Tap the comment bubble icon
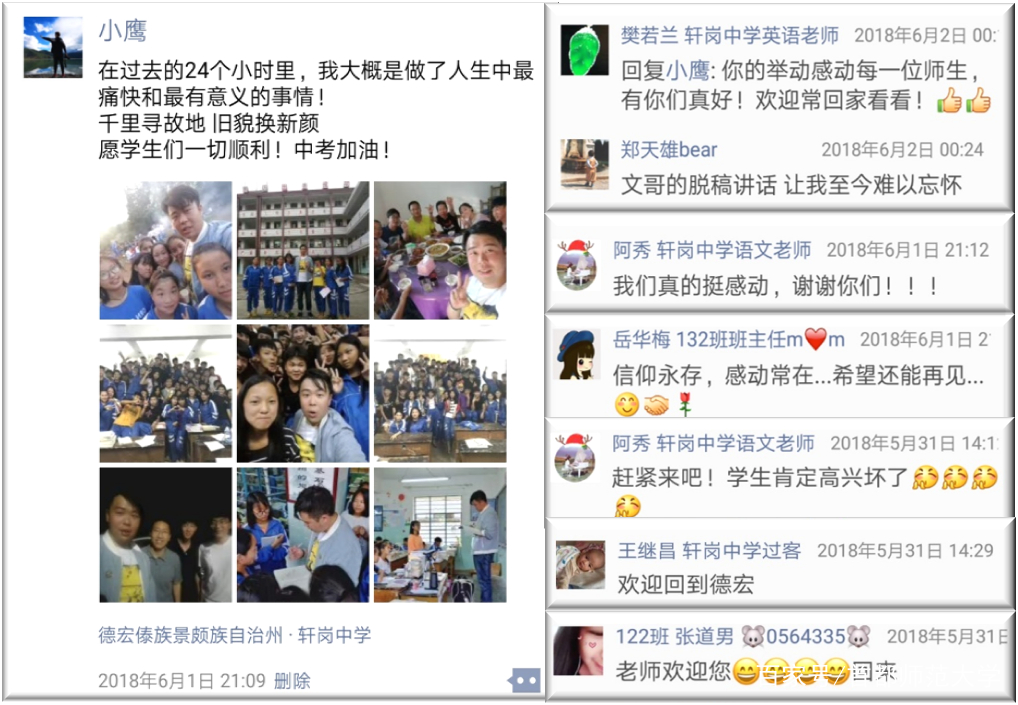The width and height of the screenshot is (1018, 705). tap(525, 681)
